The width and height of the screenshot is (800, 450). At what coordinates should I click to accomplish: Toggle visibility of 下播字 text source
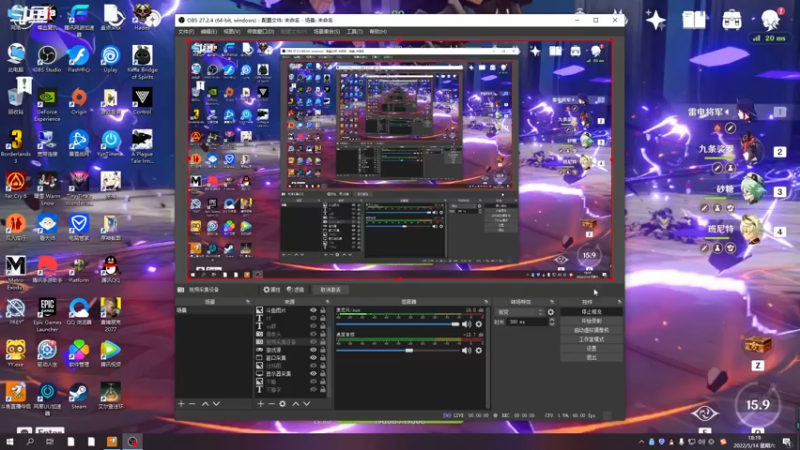click(313, 389)
